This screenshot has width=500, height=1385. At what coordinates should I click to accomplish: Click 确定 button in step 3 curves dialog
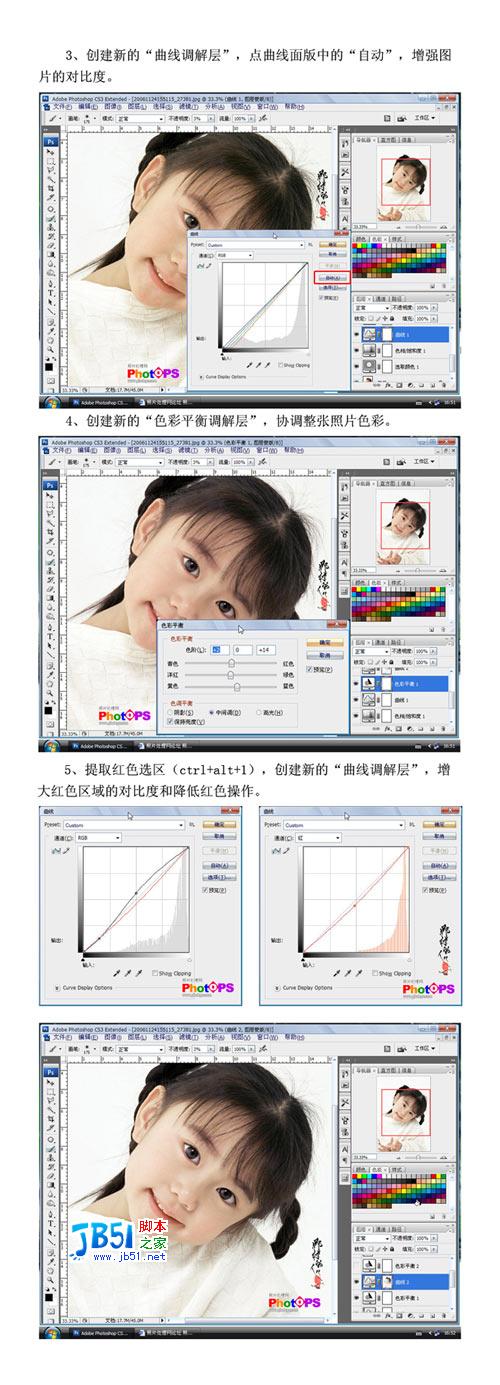333,244
